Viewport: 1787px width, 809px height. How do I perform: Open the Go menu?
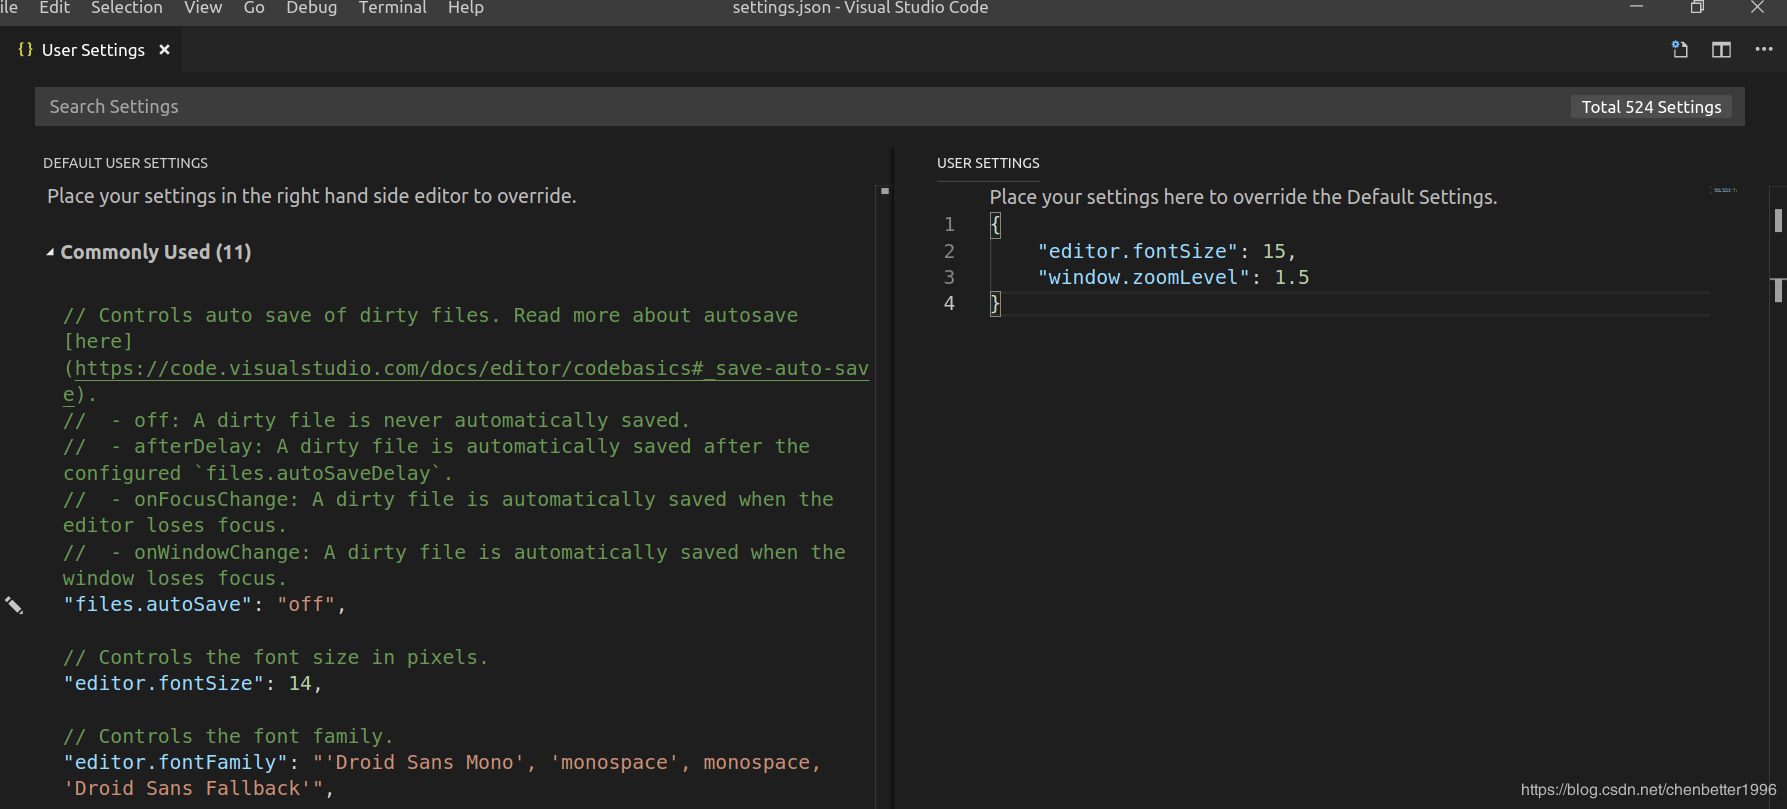(254, 8)
